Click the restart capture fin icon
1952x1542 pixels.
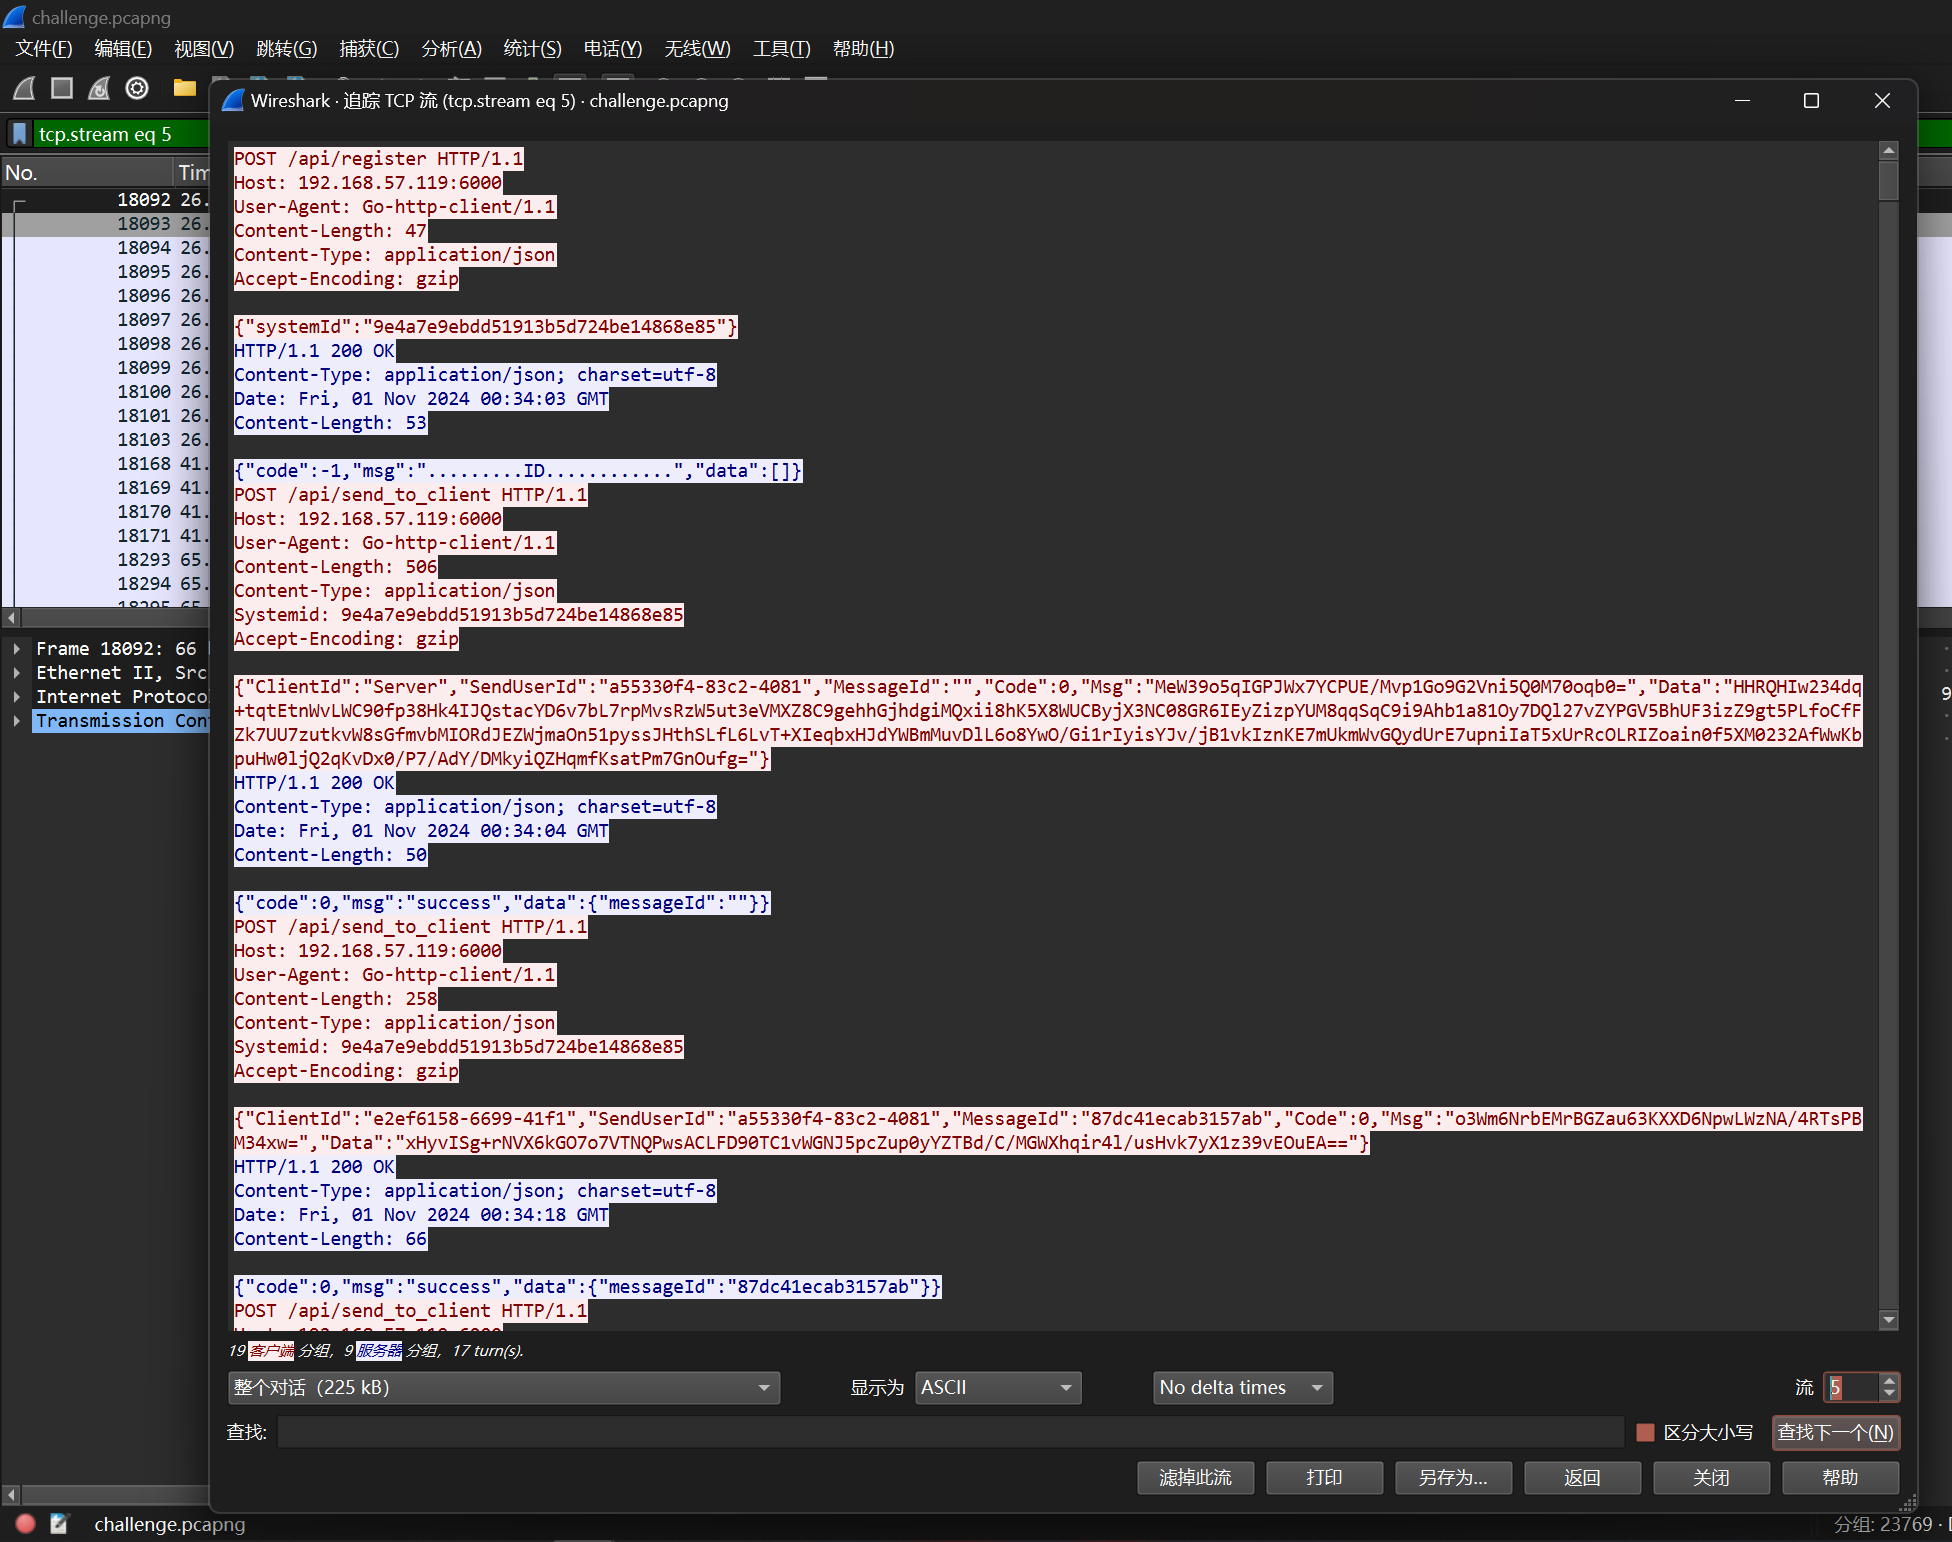click(x=99, y=88)
